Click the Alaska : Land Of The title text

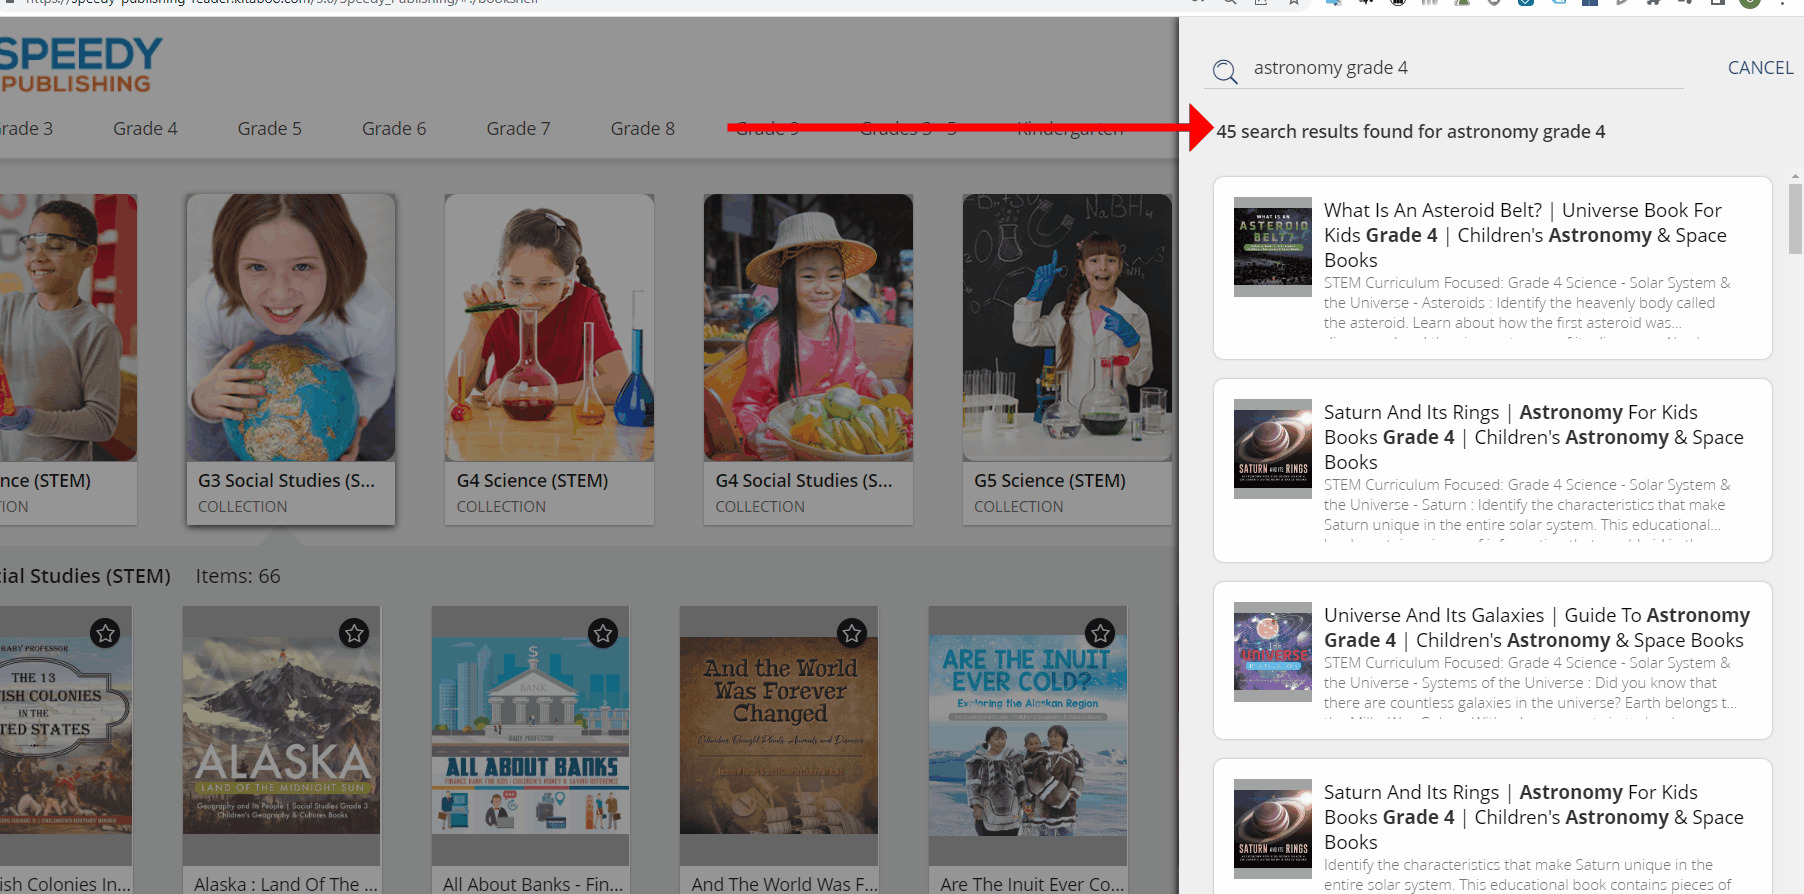[286, 884]
